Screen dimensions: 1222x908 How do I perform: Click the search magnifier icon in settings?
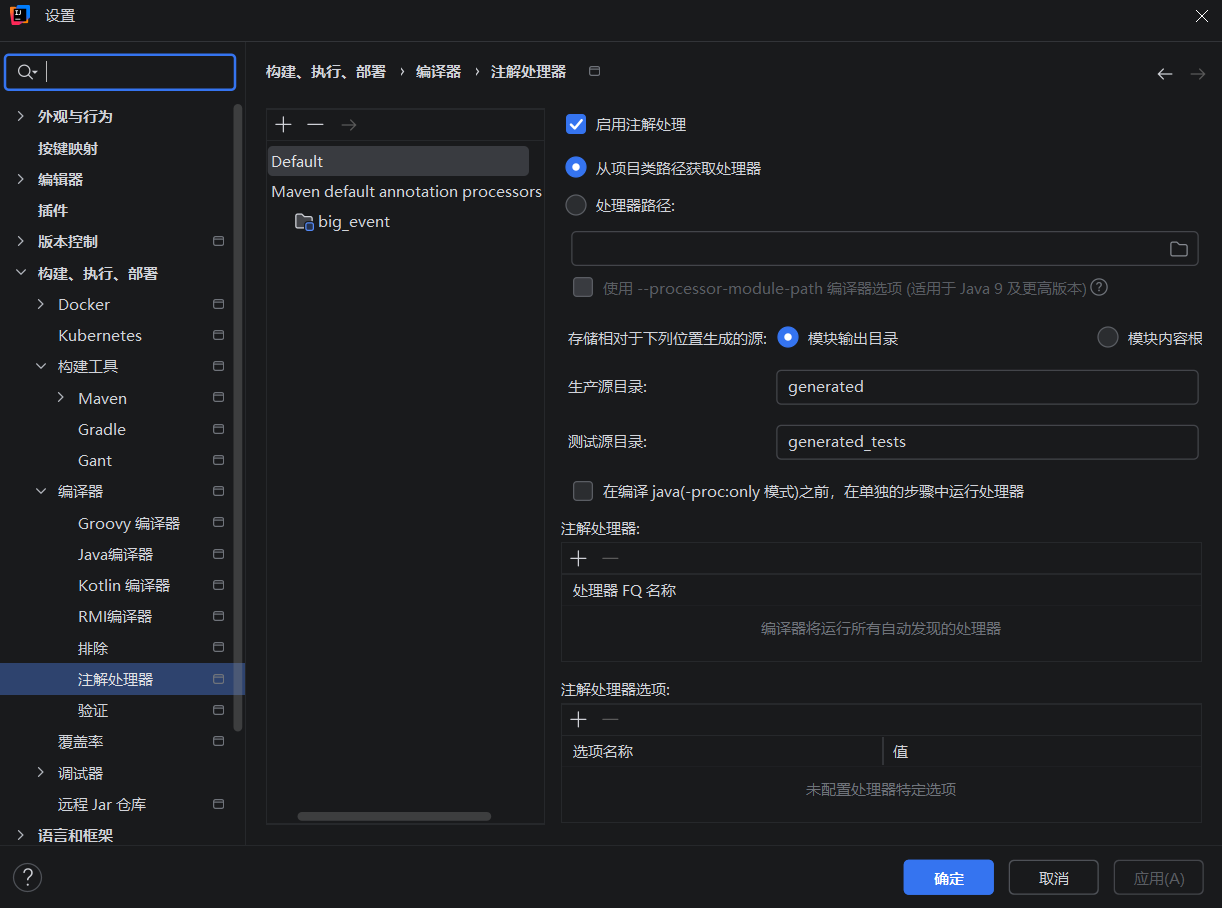point(27,72)
